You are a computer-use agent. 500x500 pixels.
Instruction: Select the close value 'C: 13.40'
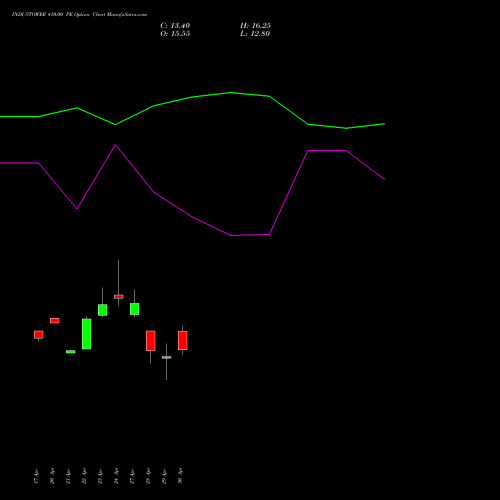pos(175,26)
